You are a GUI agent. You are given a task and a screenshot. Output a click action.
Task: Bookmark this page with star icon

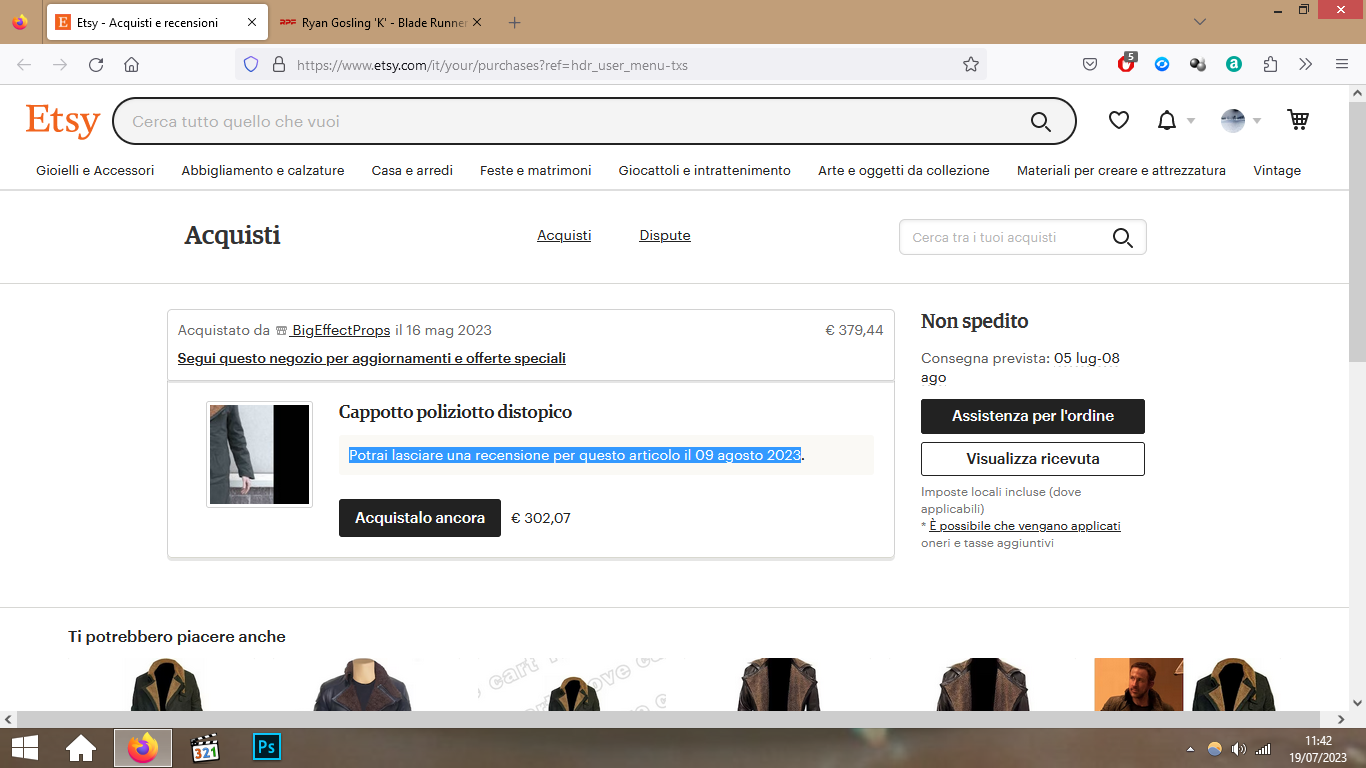970,65
